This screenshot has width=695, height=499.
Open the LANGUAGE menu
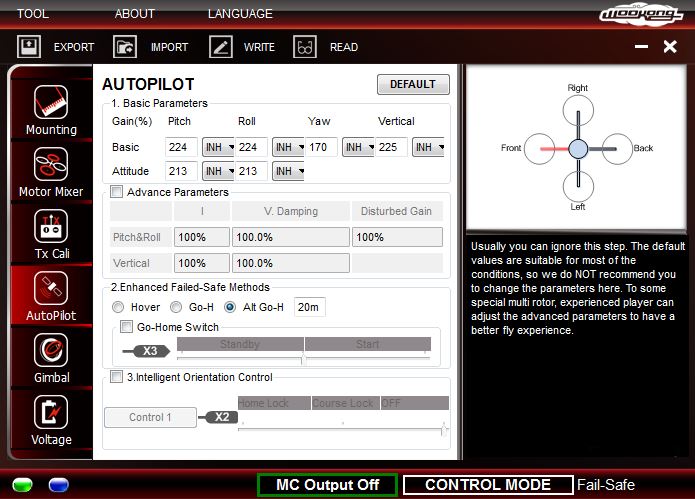(x=240, y=14)
